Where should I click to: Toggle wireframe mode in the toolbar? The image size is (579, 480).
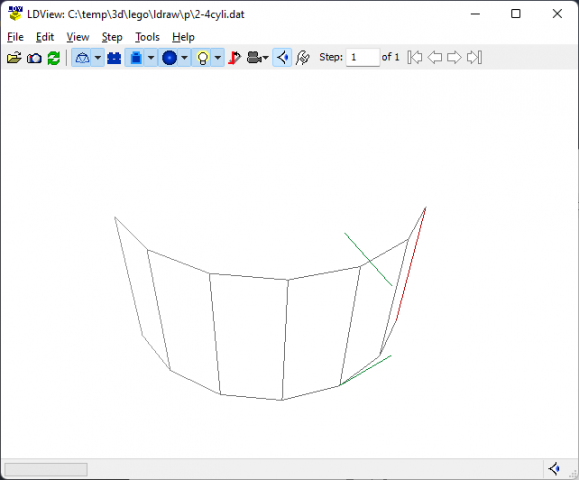[82, 58]
